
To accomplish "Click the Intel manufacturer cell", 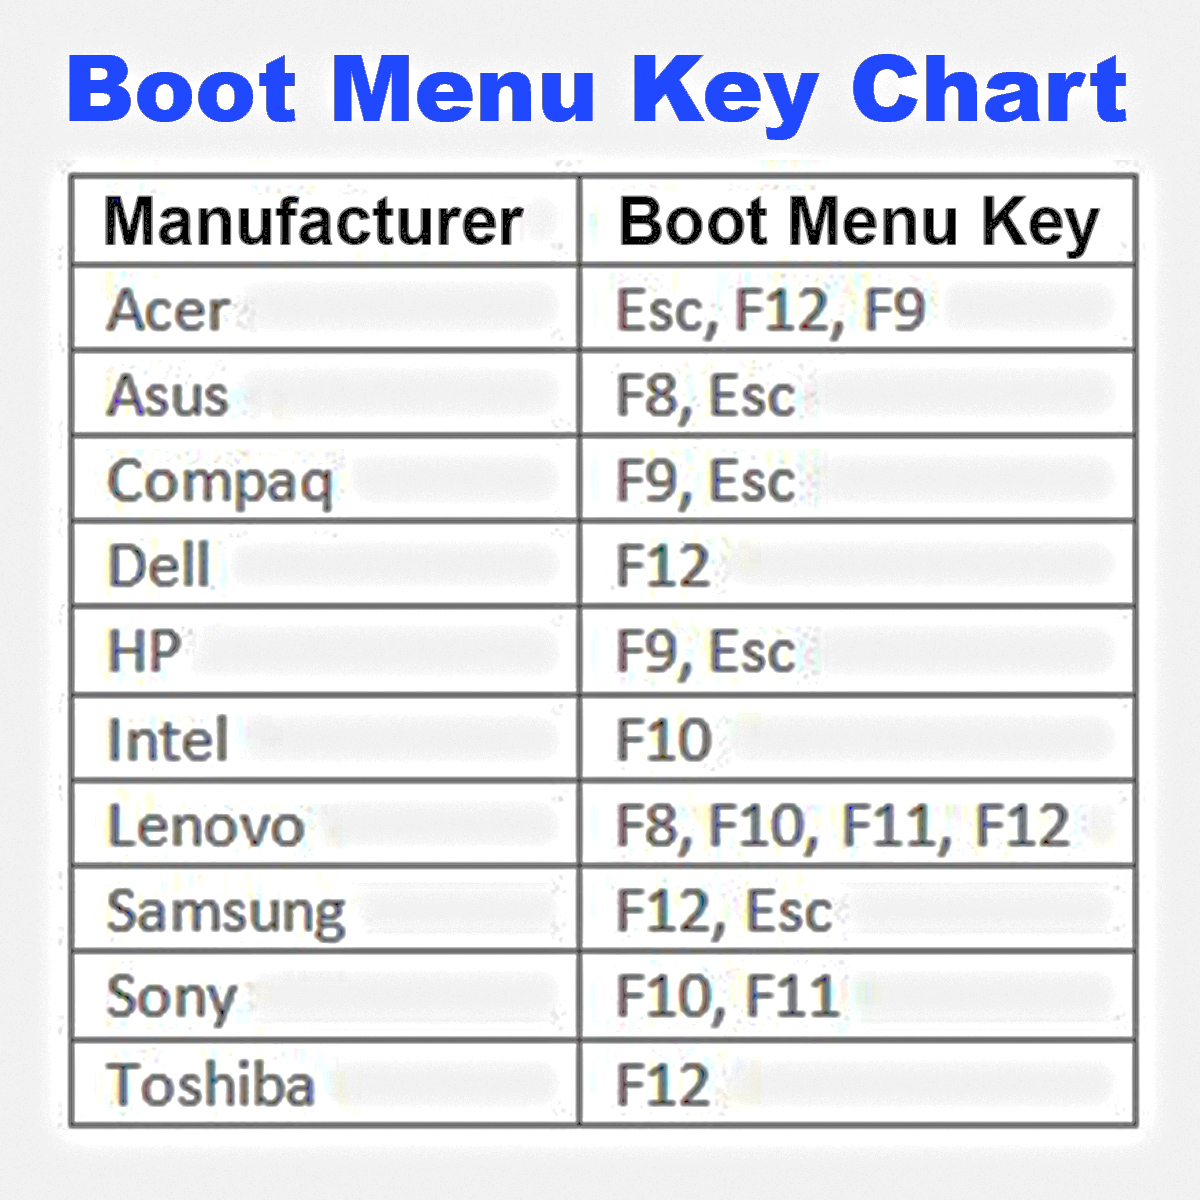I will (325, 739).
